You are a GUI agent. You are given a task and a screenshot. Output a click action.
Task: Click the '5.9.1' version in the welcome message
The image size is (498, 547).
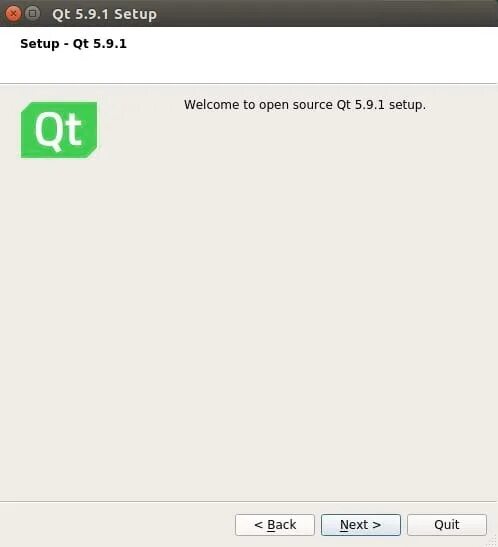[369, 105]
